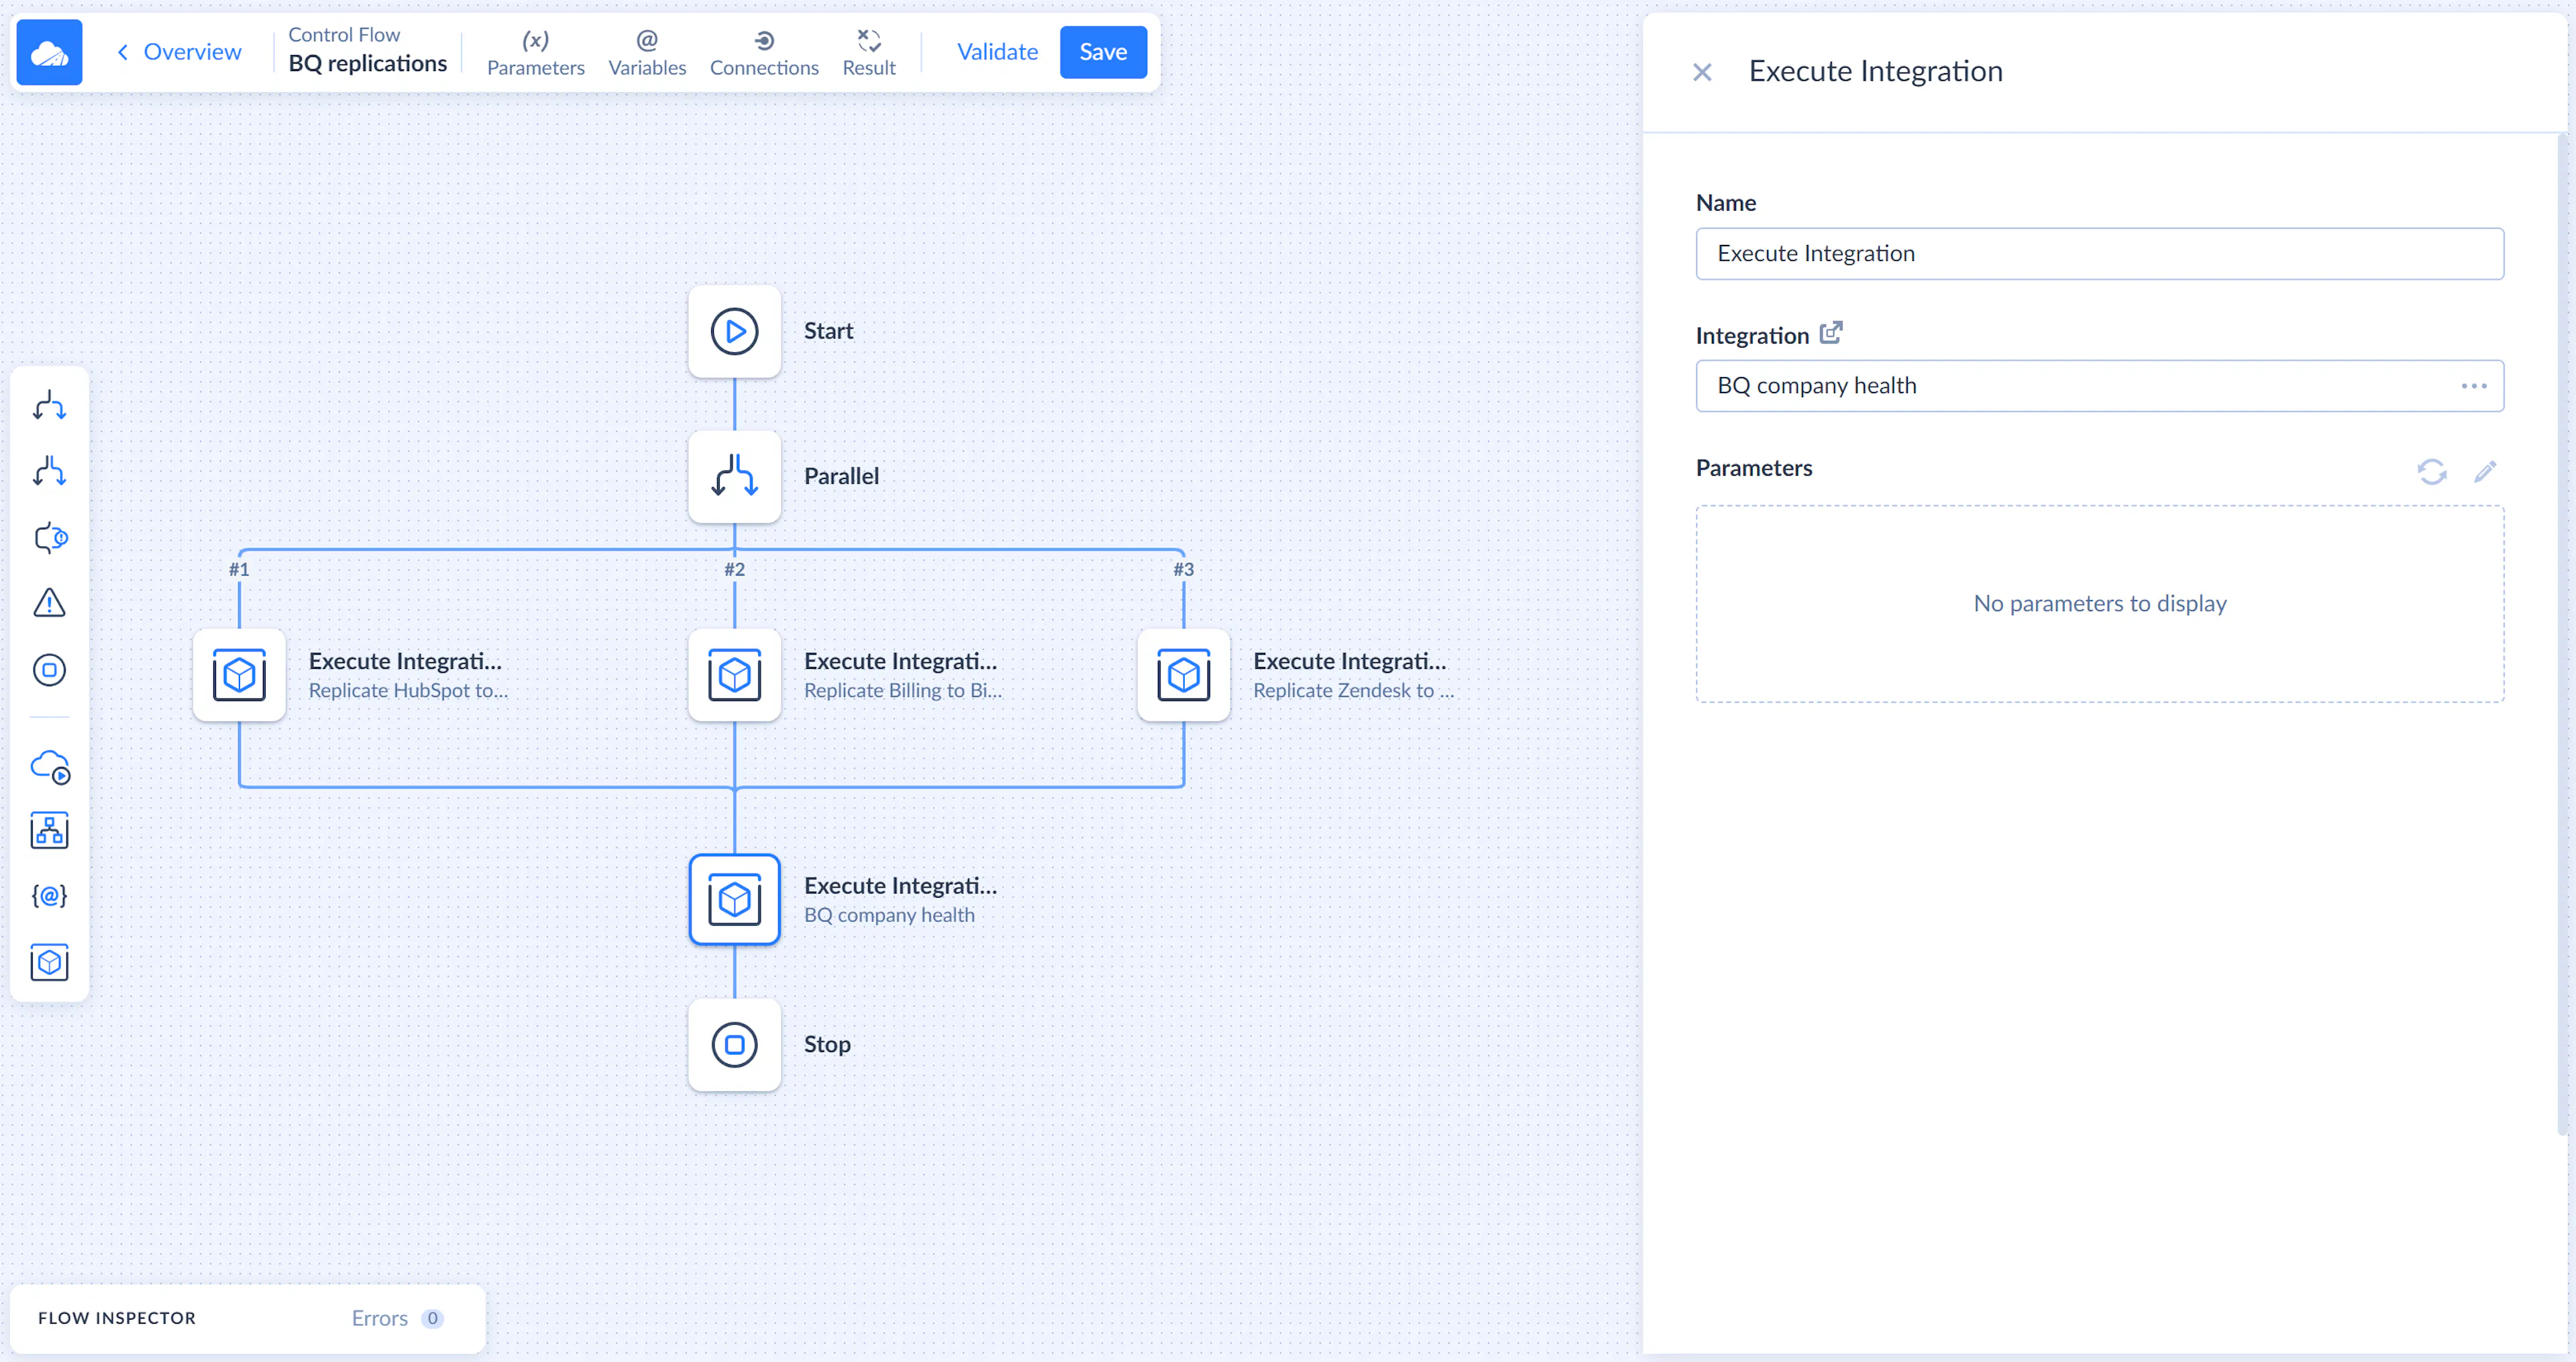Click the 'Replicate Zendesk to ...' label
The image size is (2576, 1362).
click(x=1353, y=690)
